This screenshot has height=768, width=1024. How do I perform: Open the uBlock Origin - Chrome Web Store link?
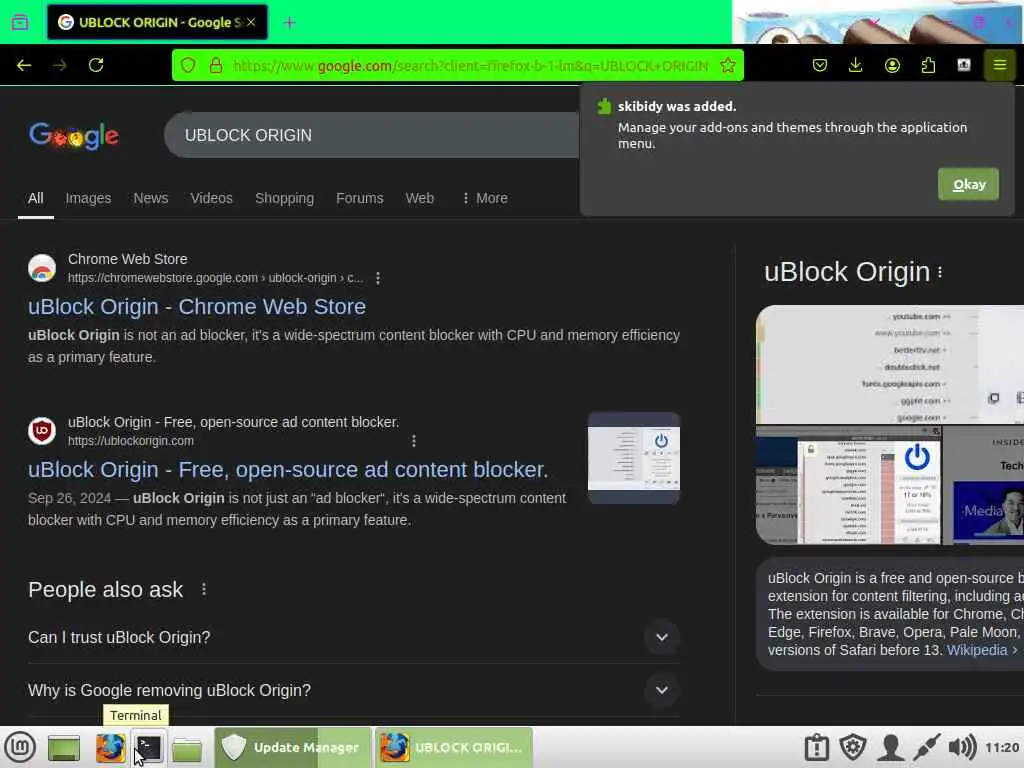[197, 307]
